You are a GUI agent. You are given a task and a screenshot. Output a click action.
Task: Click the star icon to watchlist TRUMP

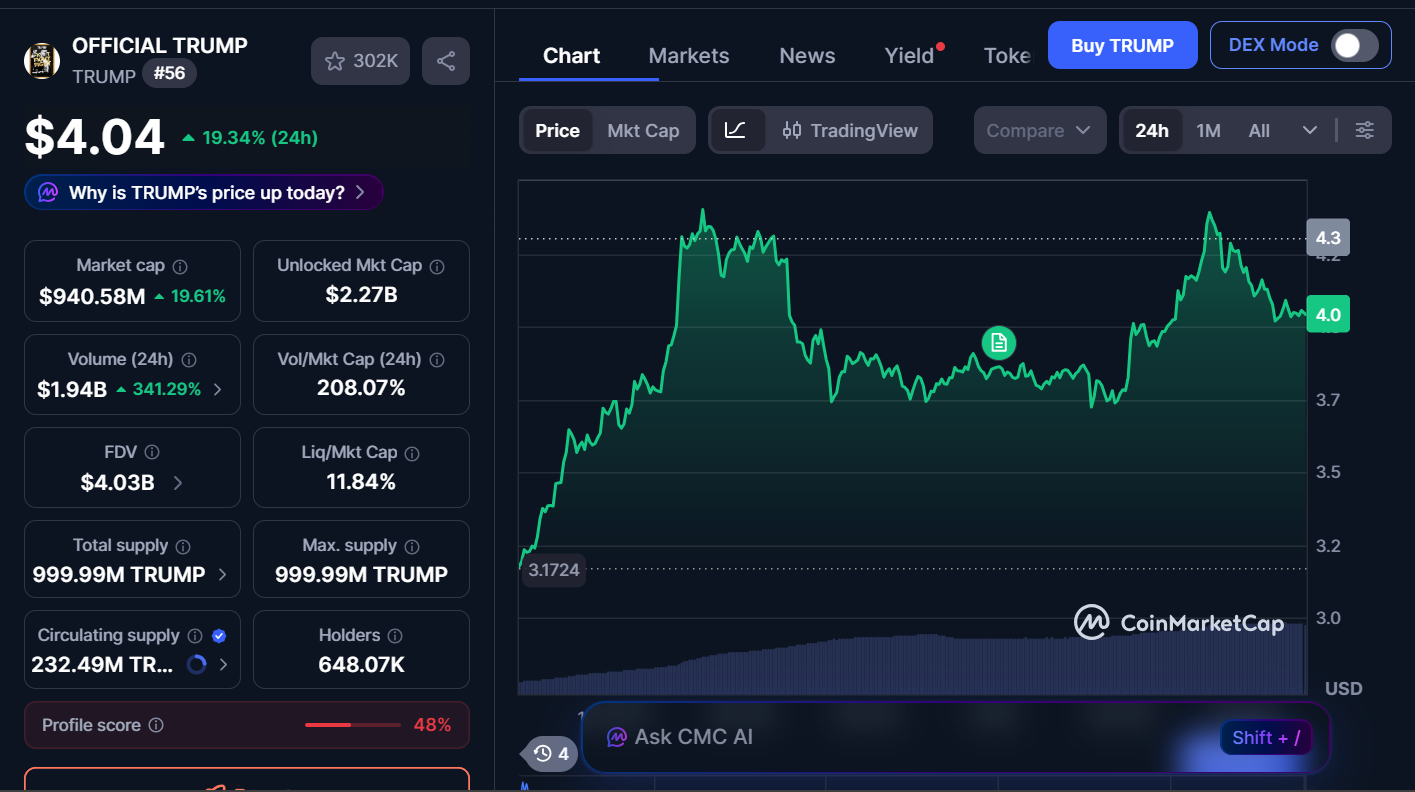(335, 61)
